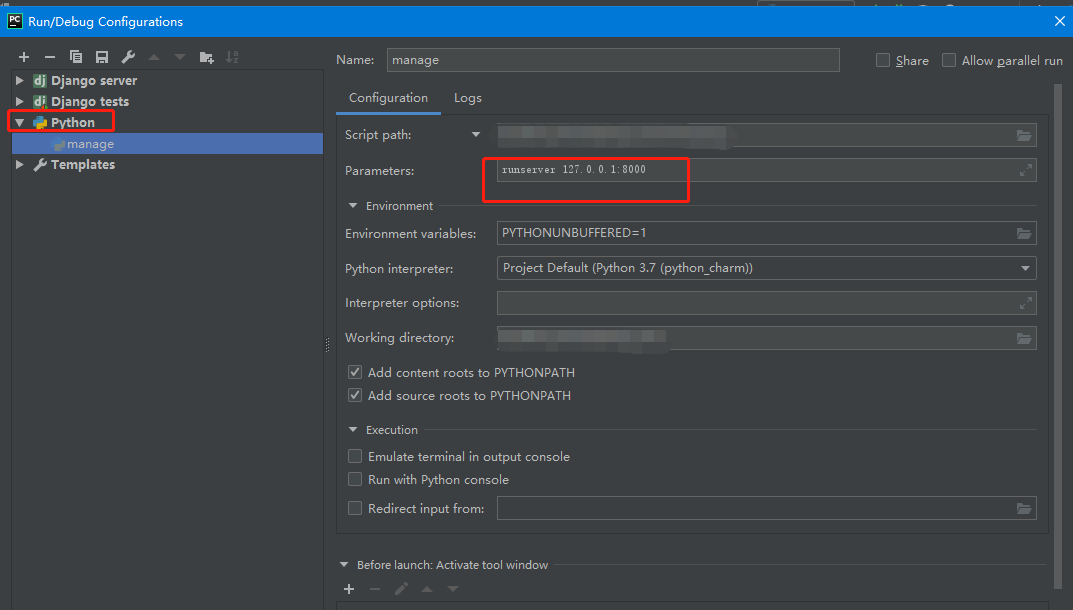Viewport: 1073px width, 610px height.
Task: Enable Emulate terminal in output console
Action: click(x=355, y=456)
